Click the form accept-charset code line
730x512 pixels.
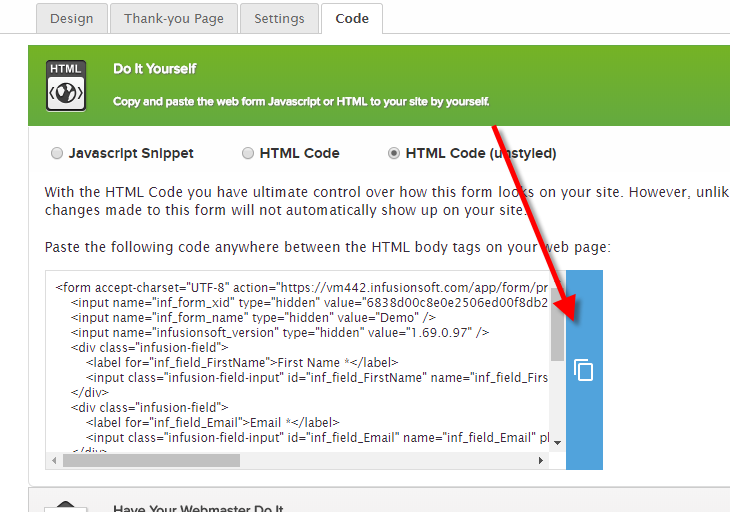[302, 288]
